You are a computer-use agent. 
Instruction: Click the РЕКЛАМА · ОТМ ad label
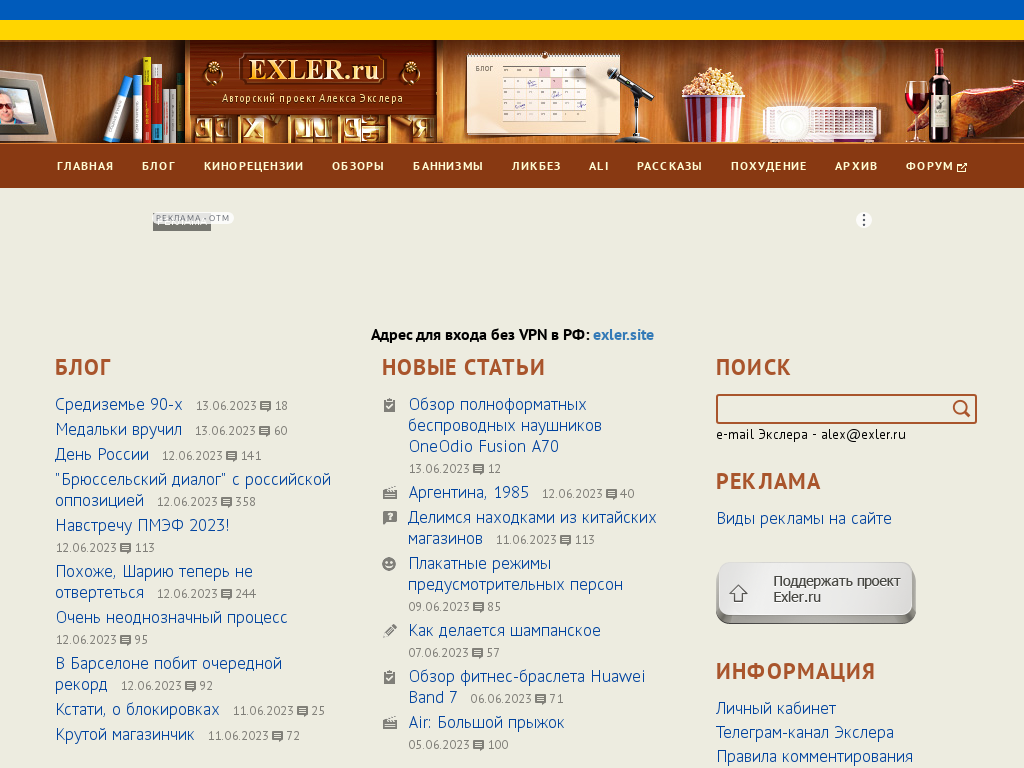pyautogui.click(x=192, y=218)
